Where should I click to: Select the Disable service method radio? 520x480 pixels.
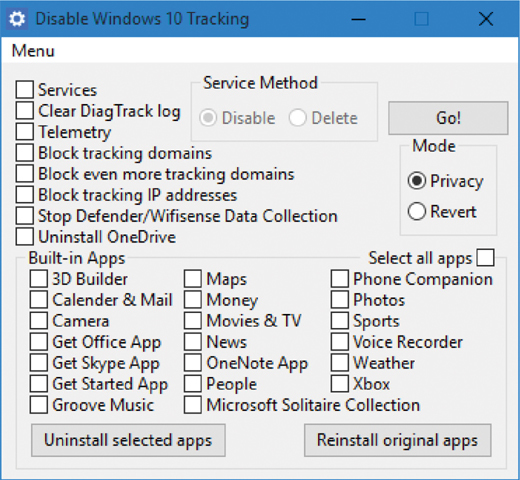[208, 118]
